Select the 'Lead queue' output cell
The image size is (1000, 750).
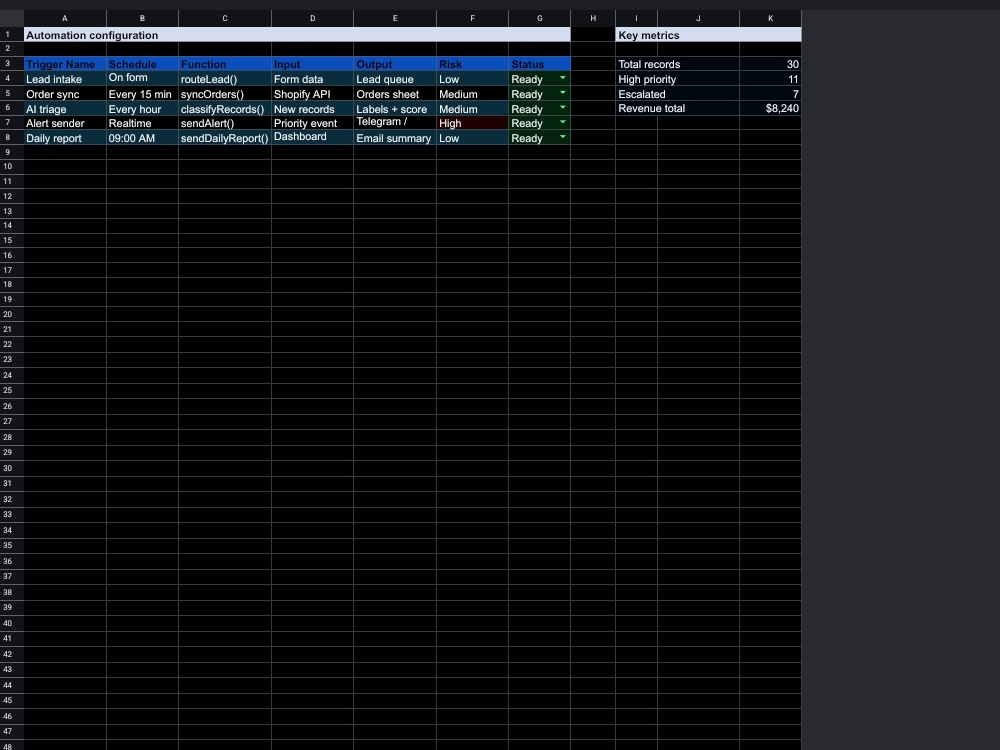coord(395,78)
